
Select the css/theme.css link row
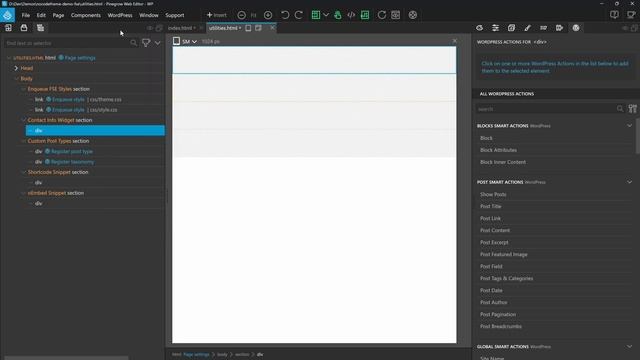point(95,100)
